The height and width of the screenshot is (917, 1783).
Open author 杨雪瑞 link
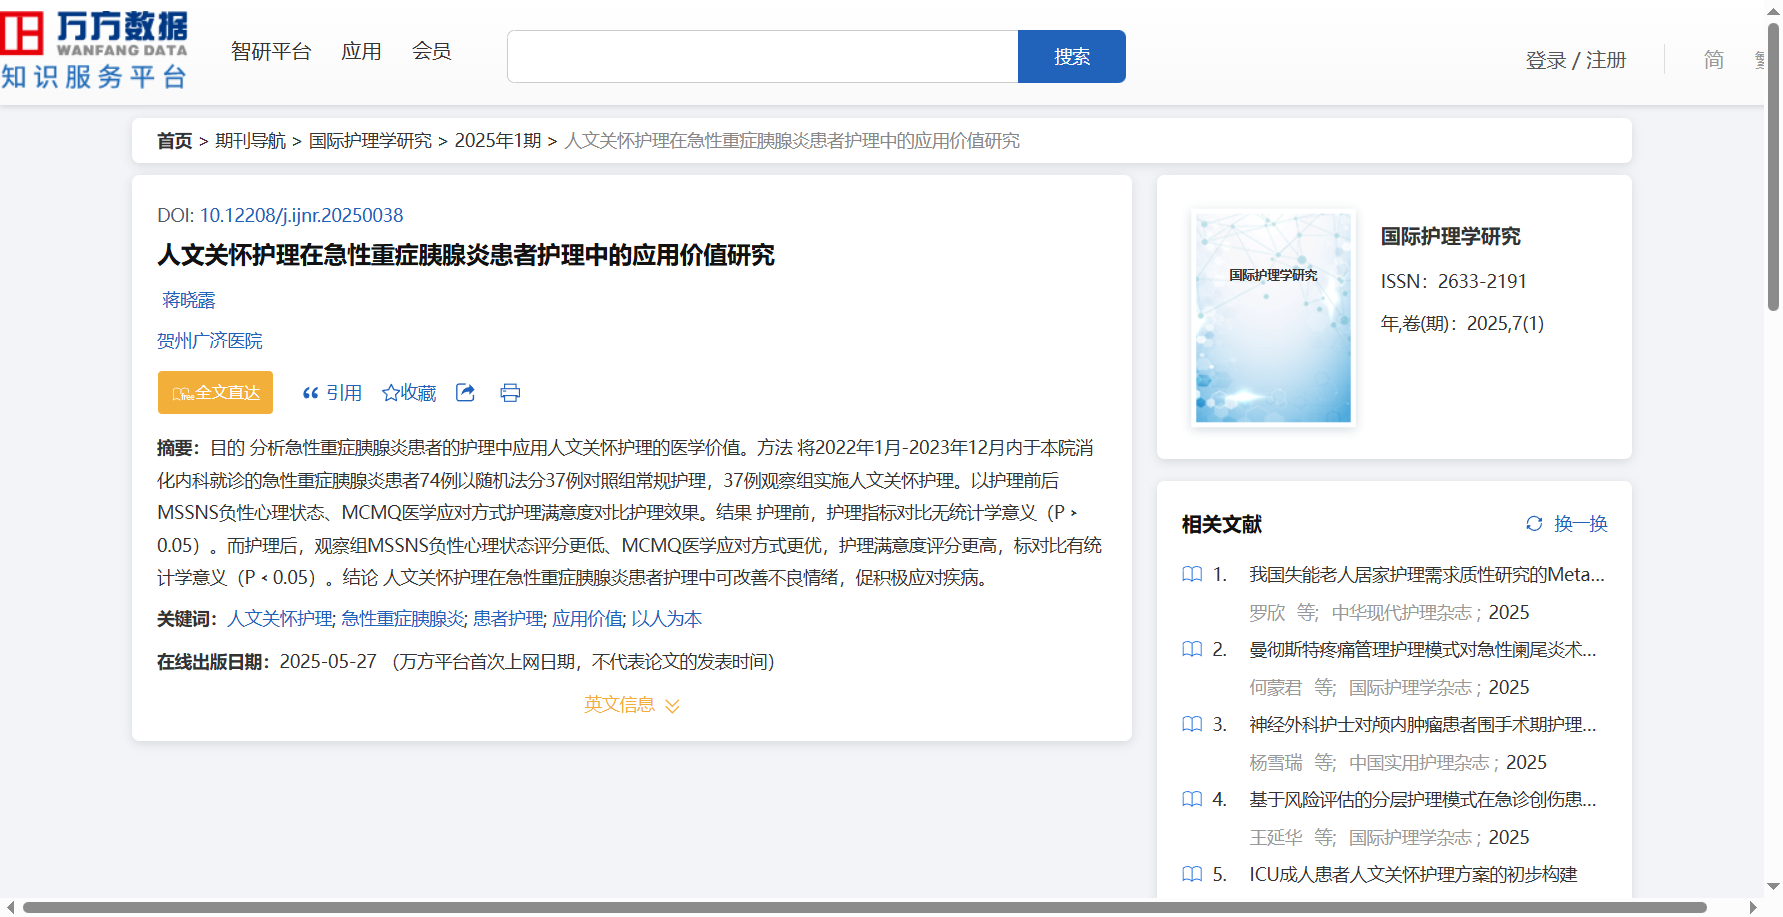1276,763
